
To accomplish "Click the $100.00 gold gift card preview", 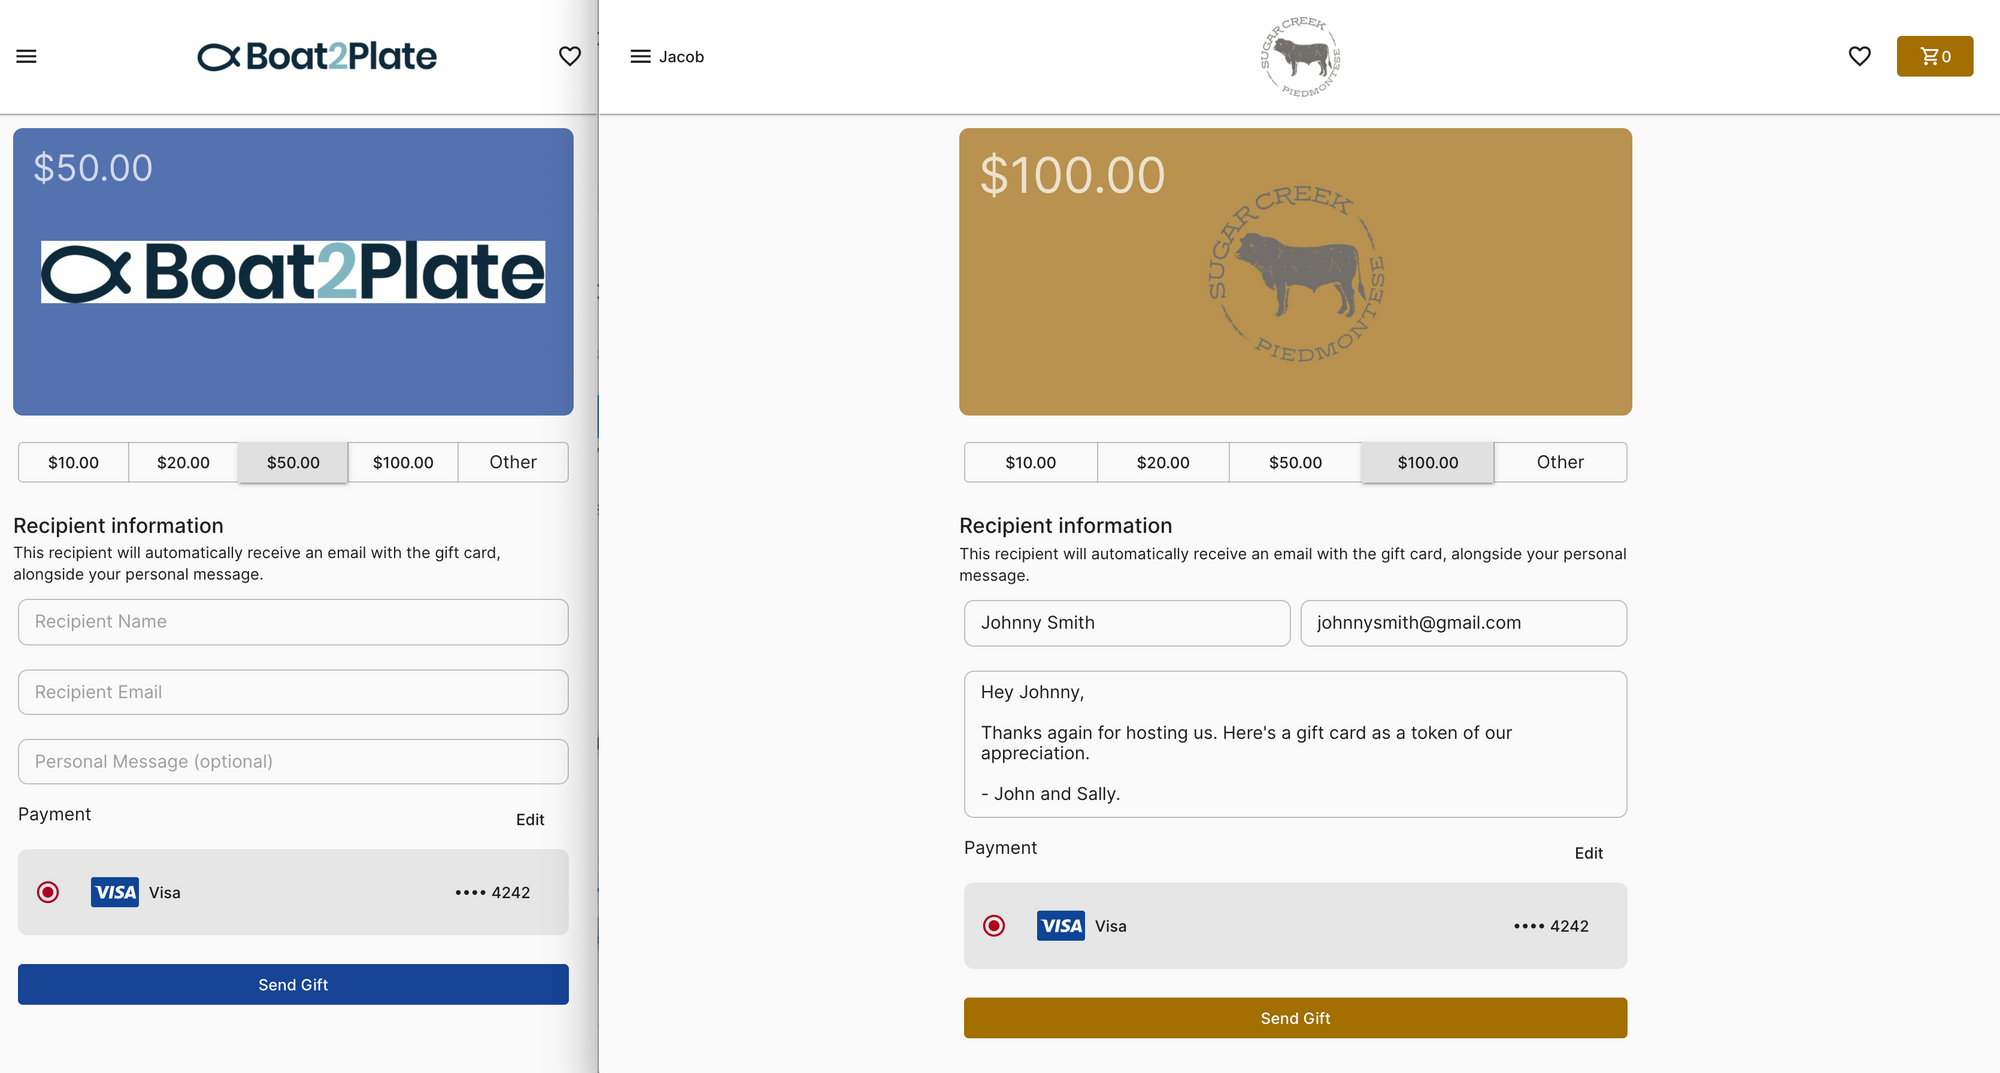I will click(x=1295, y=272).
